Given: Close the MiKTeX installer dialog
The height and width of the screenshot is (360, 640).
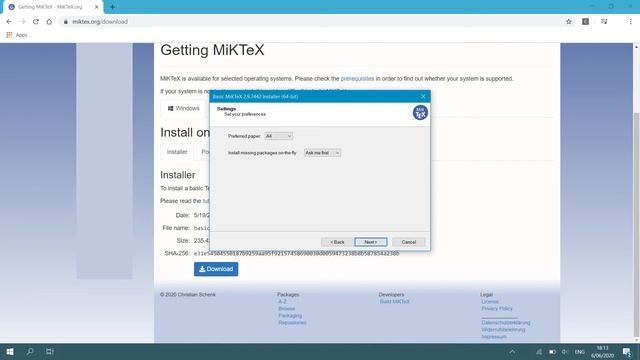Looking at the screenshot, I should tap(423, 96).
